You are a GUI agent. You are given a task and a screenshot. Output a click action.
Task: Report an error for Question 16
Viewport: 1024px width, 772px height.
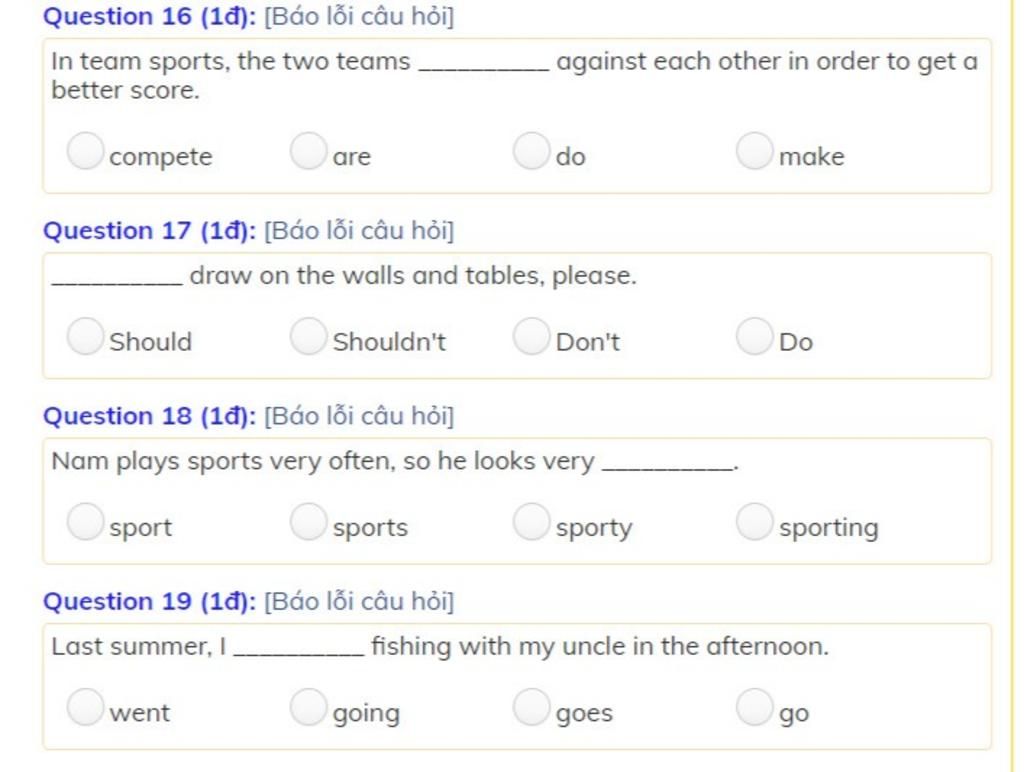(359, 16)
